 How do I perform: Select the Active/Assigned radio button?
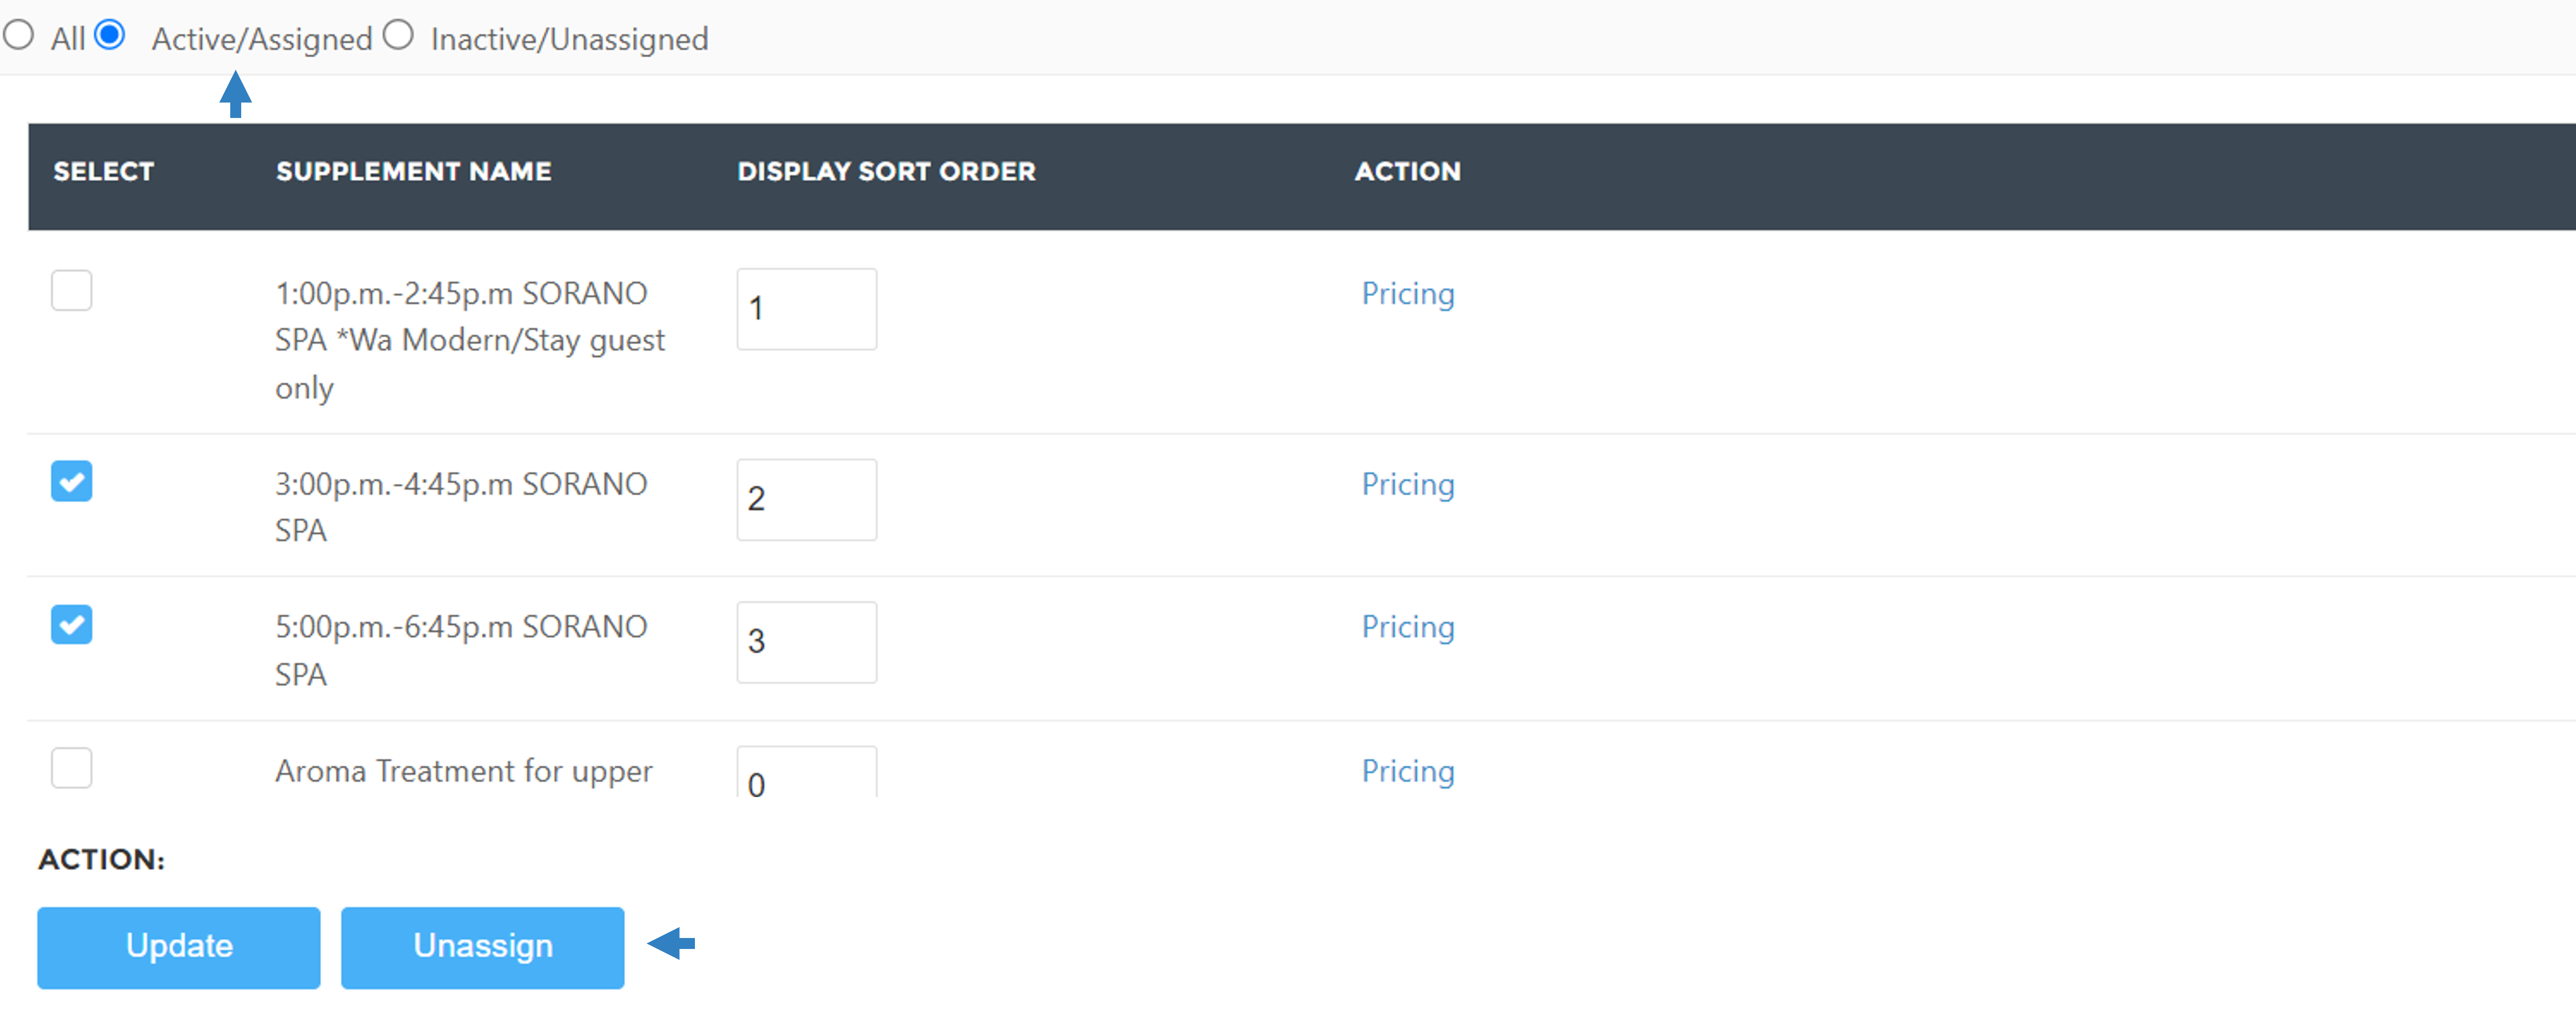pos(110,36)
